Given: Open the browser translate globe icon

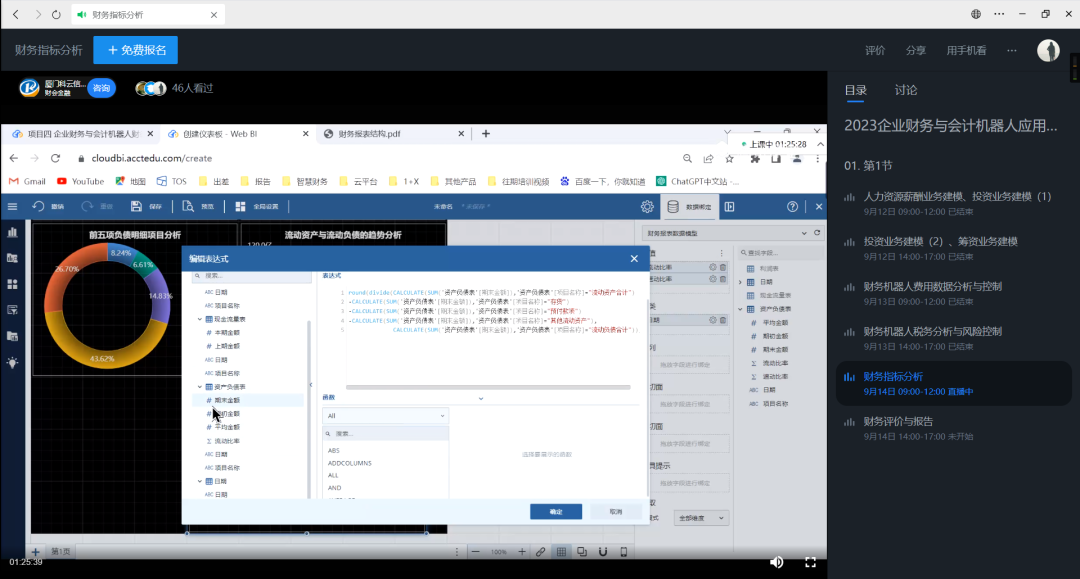Looking at the screenshot, I should point(976,14).
